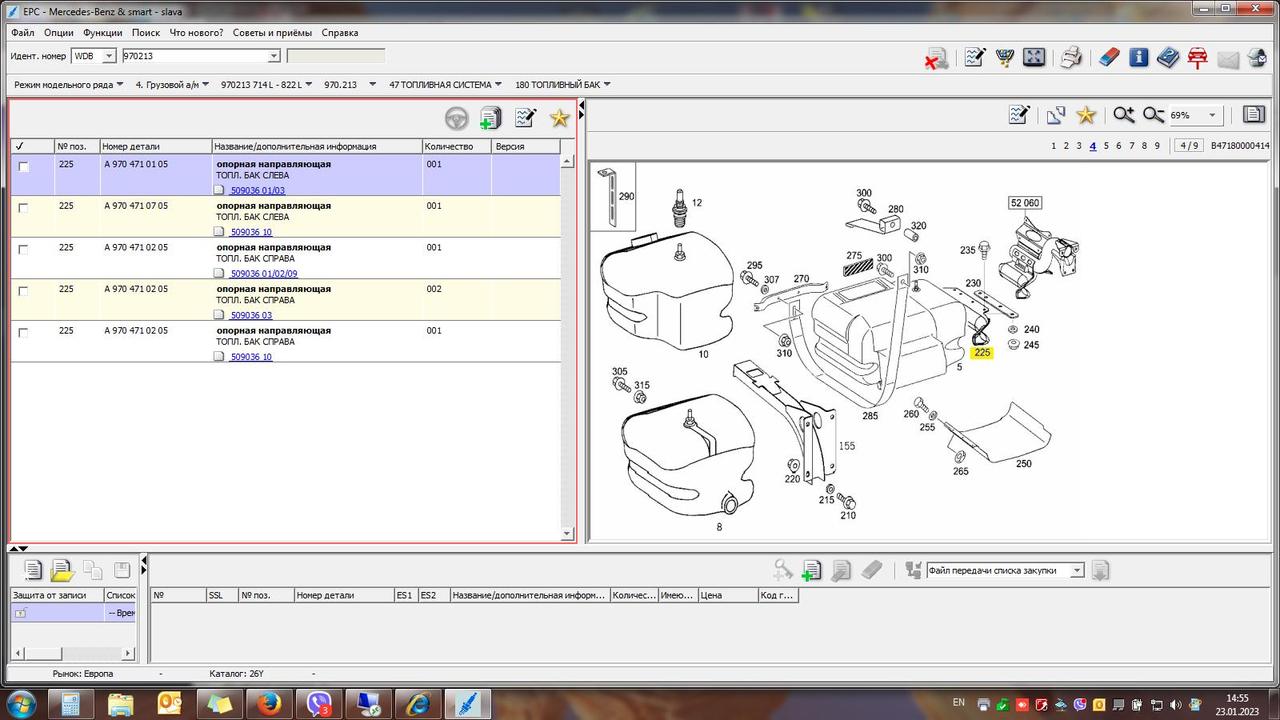Click the delete order icon with red X
This screenshot has height=720, width=1280.
[x=935, y=58]
